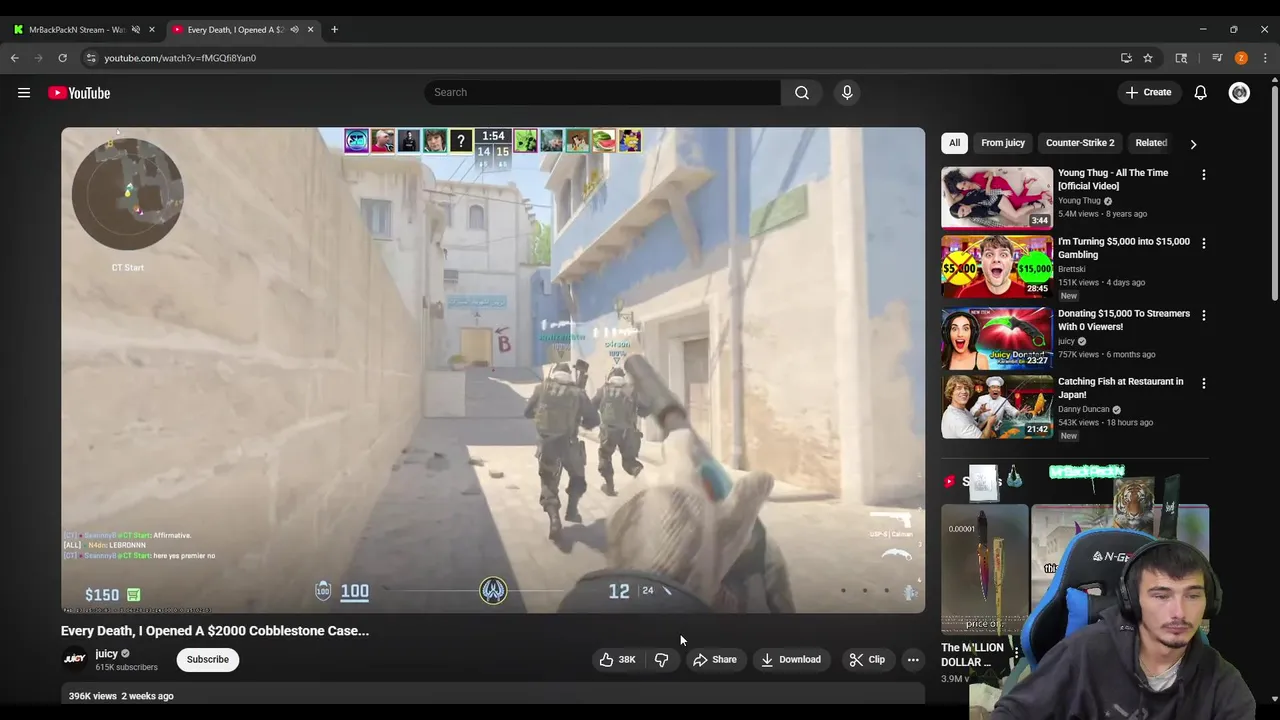
Task: Open a new browser tab
Action: [x=334, y=29]
